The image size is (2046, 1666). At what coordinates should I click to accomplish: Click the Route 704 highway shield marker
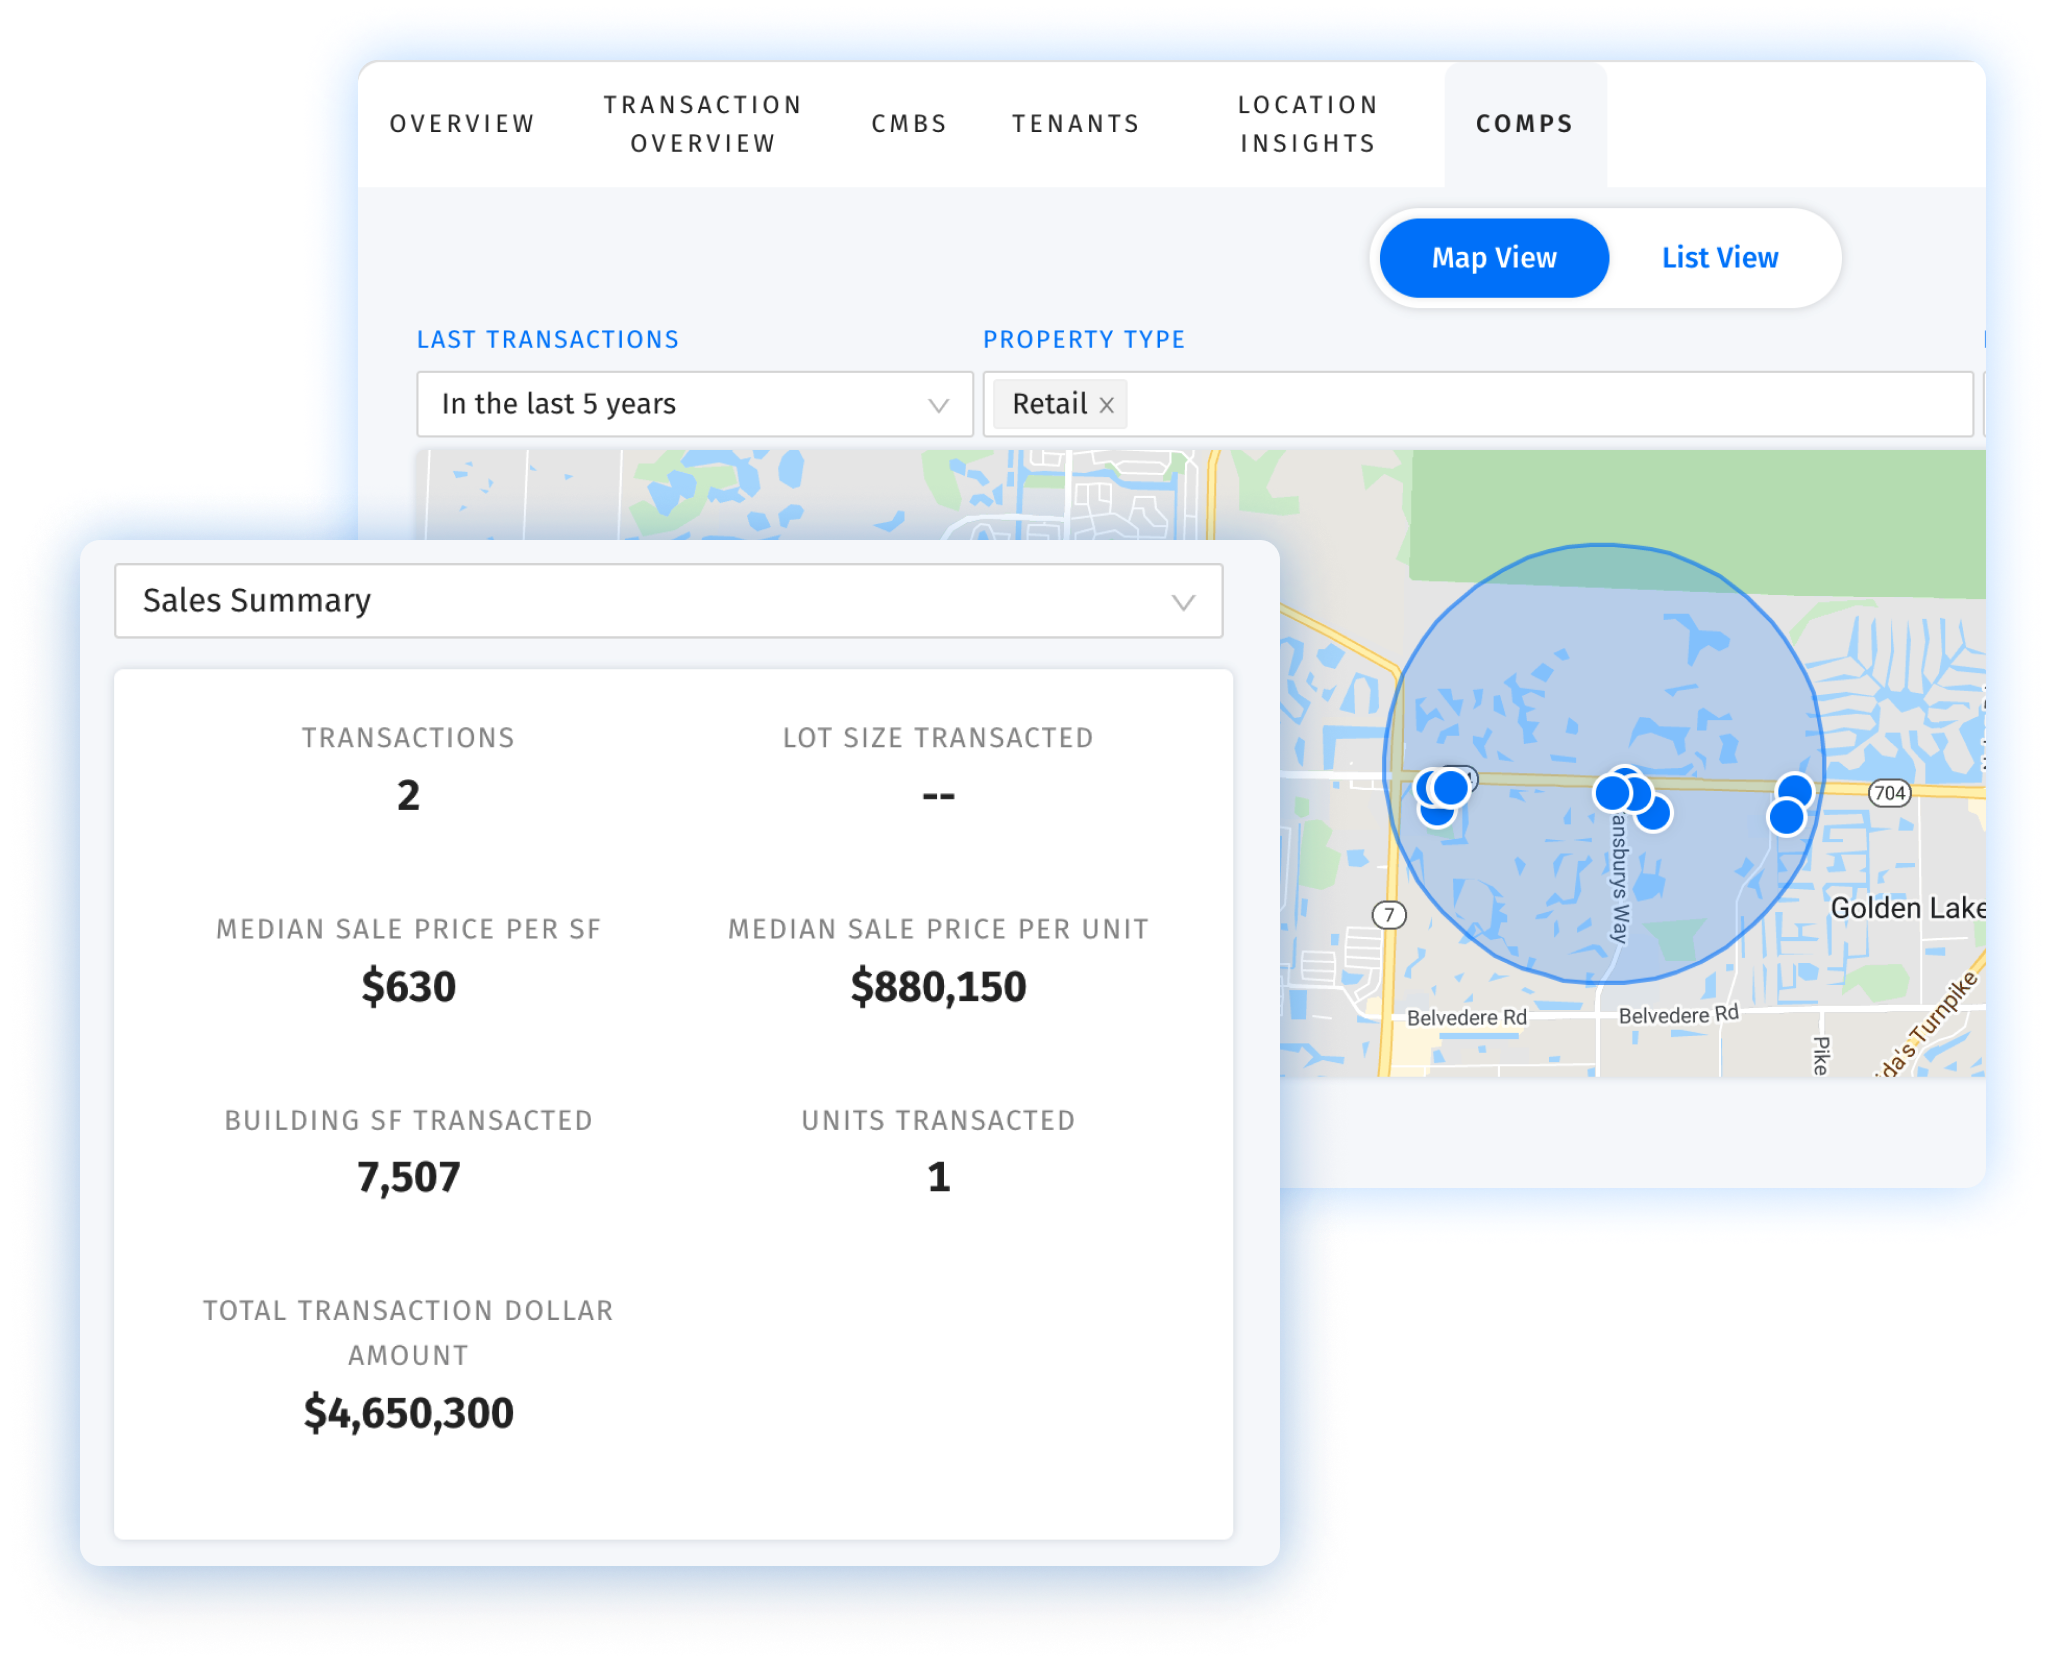1889,793
